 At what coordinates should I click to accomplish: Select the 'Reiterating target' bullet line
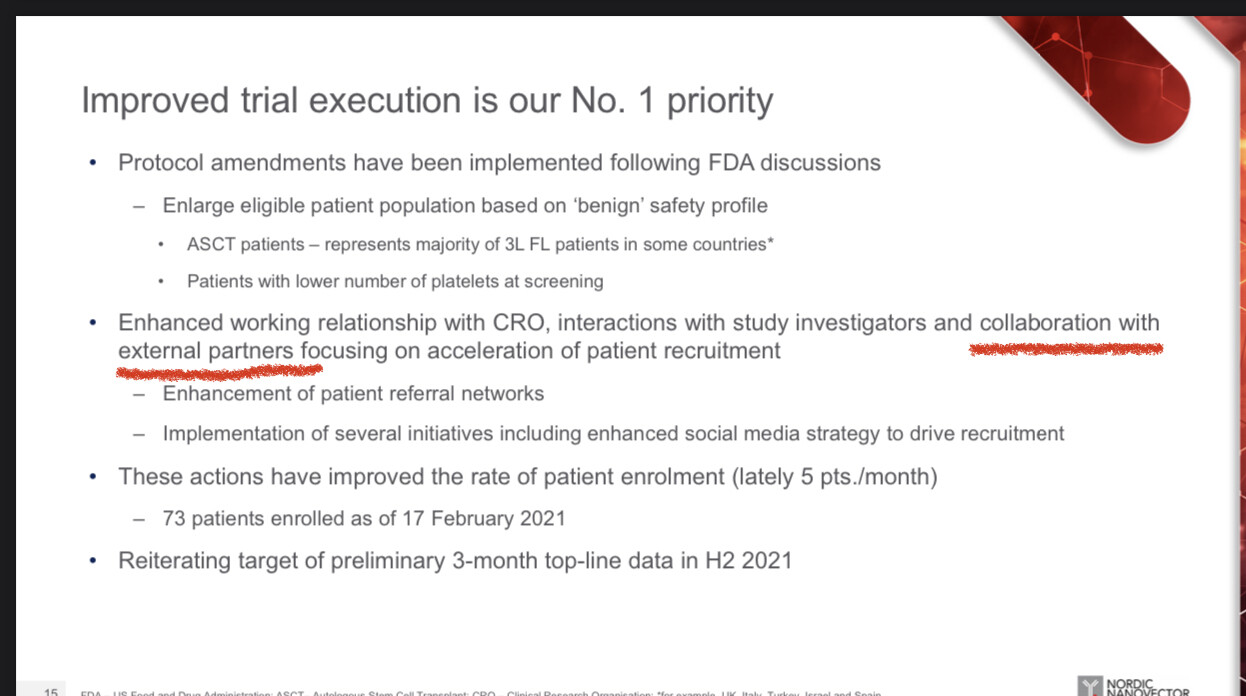click(x=455, y=560)
